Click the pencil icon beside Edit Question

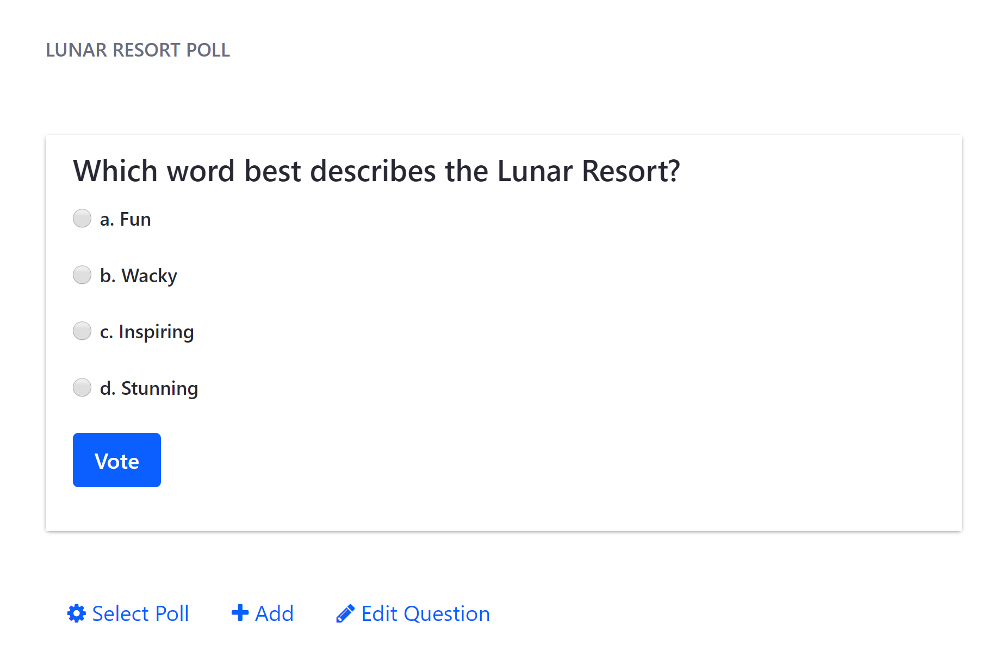(345, 613)
